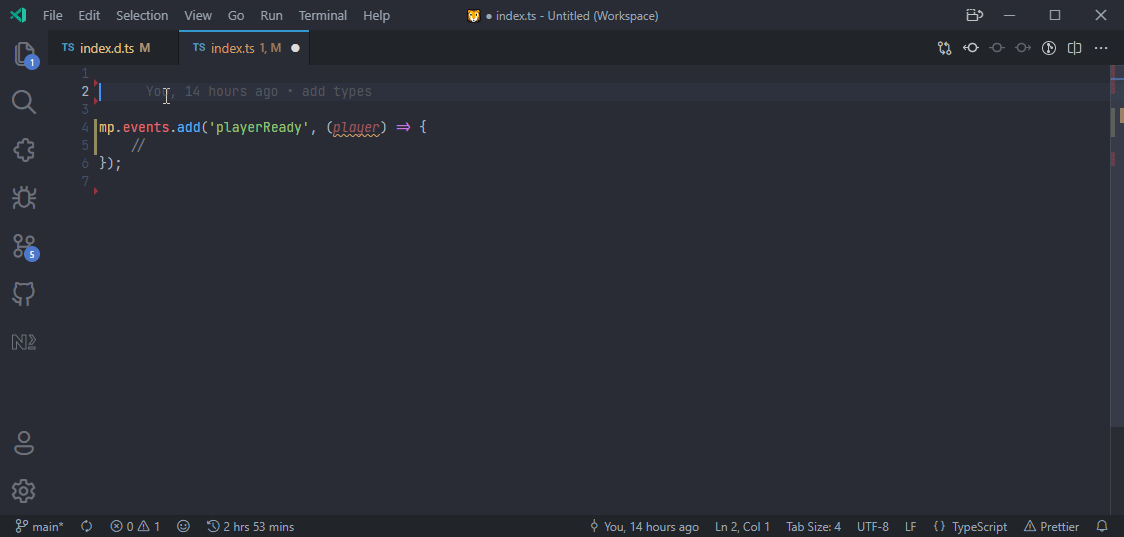Open the Terminal menu

(323, 15)
